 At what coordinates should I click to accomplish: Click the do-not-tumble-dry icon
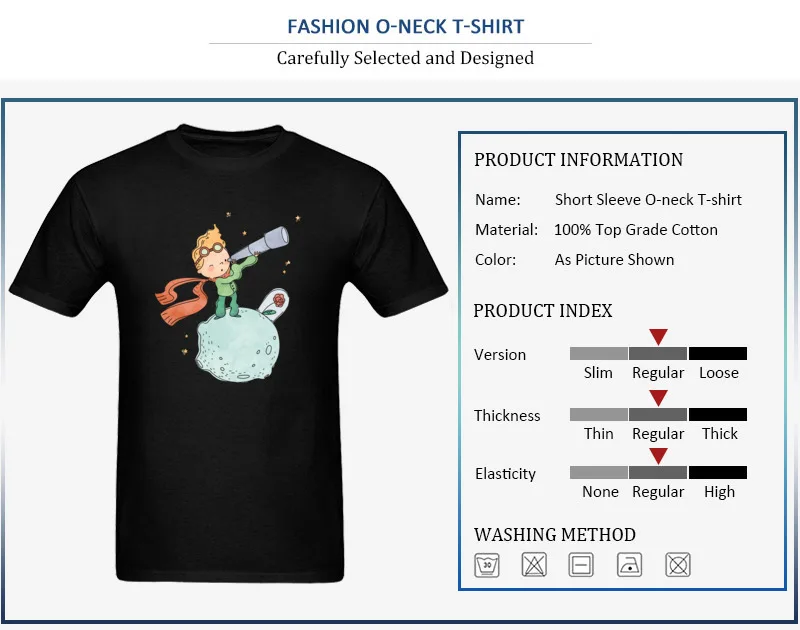[678, 565]
